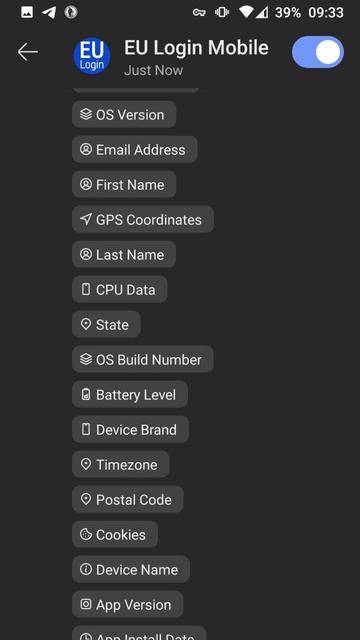360x640 pixels.
Task: Tap the CPU Data phone icon
Action: tap(86, 289)
